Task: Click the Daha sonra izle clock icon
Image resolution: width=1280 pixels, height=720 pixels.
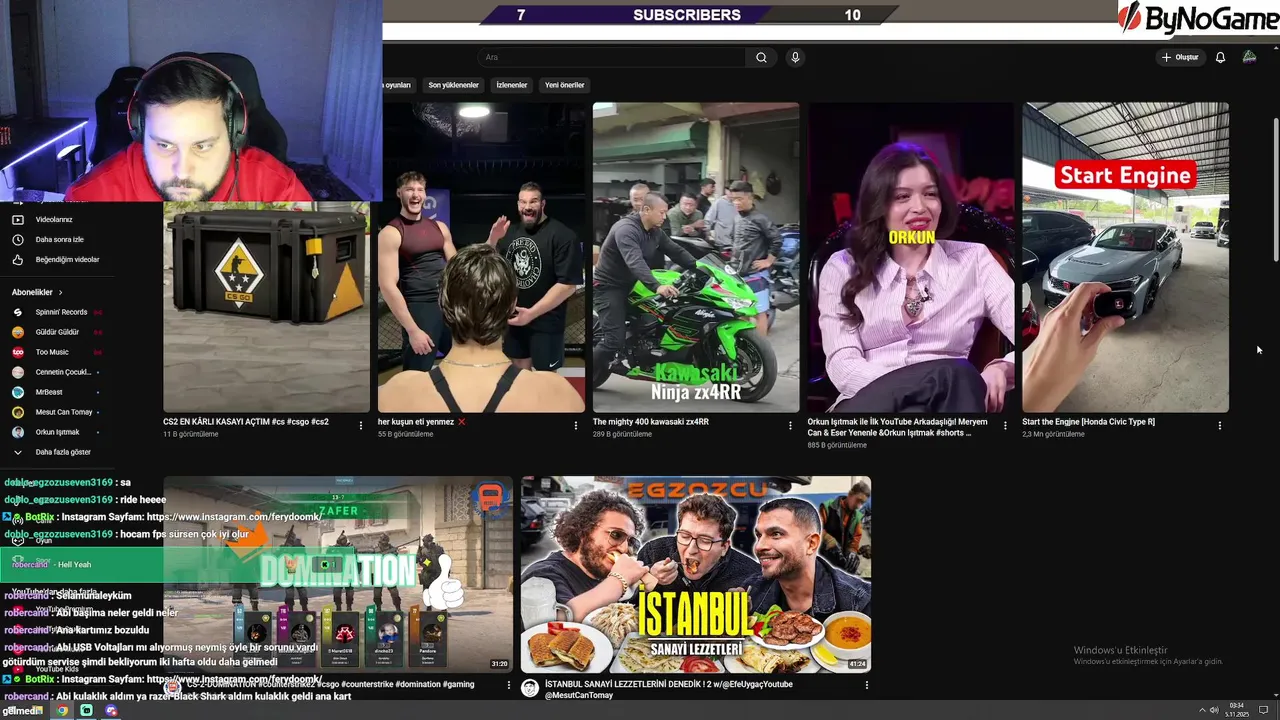Action: [x=17, y=239]
